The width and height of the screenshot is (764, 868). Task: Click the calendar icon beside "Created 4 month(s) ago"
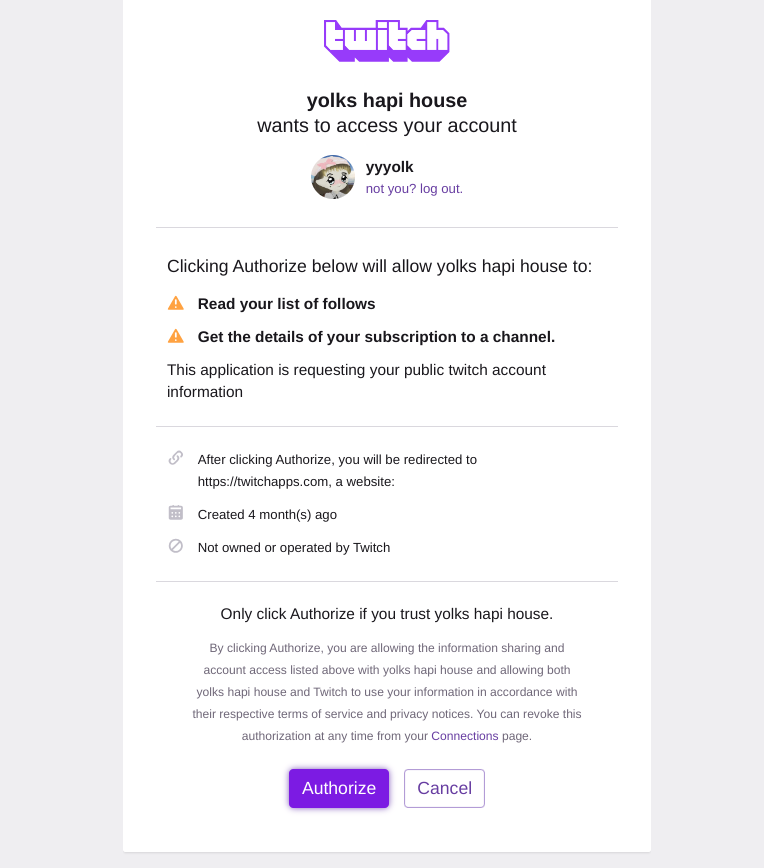coord(176,513)
